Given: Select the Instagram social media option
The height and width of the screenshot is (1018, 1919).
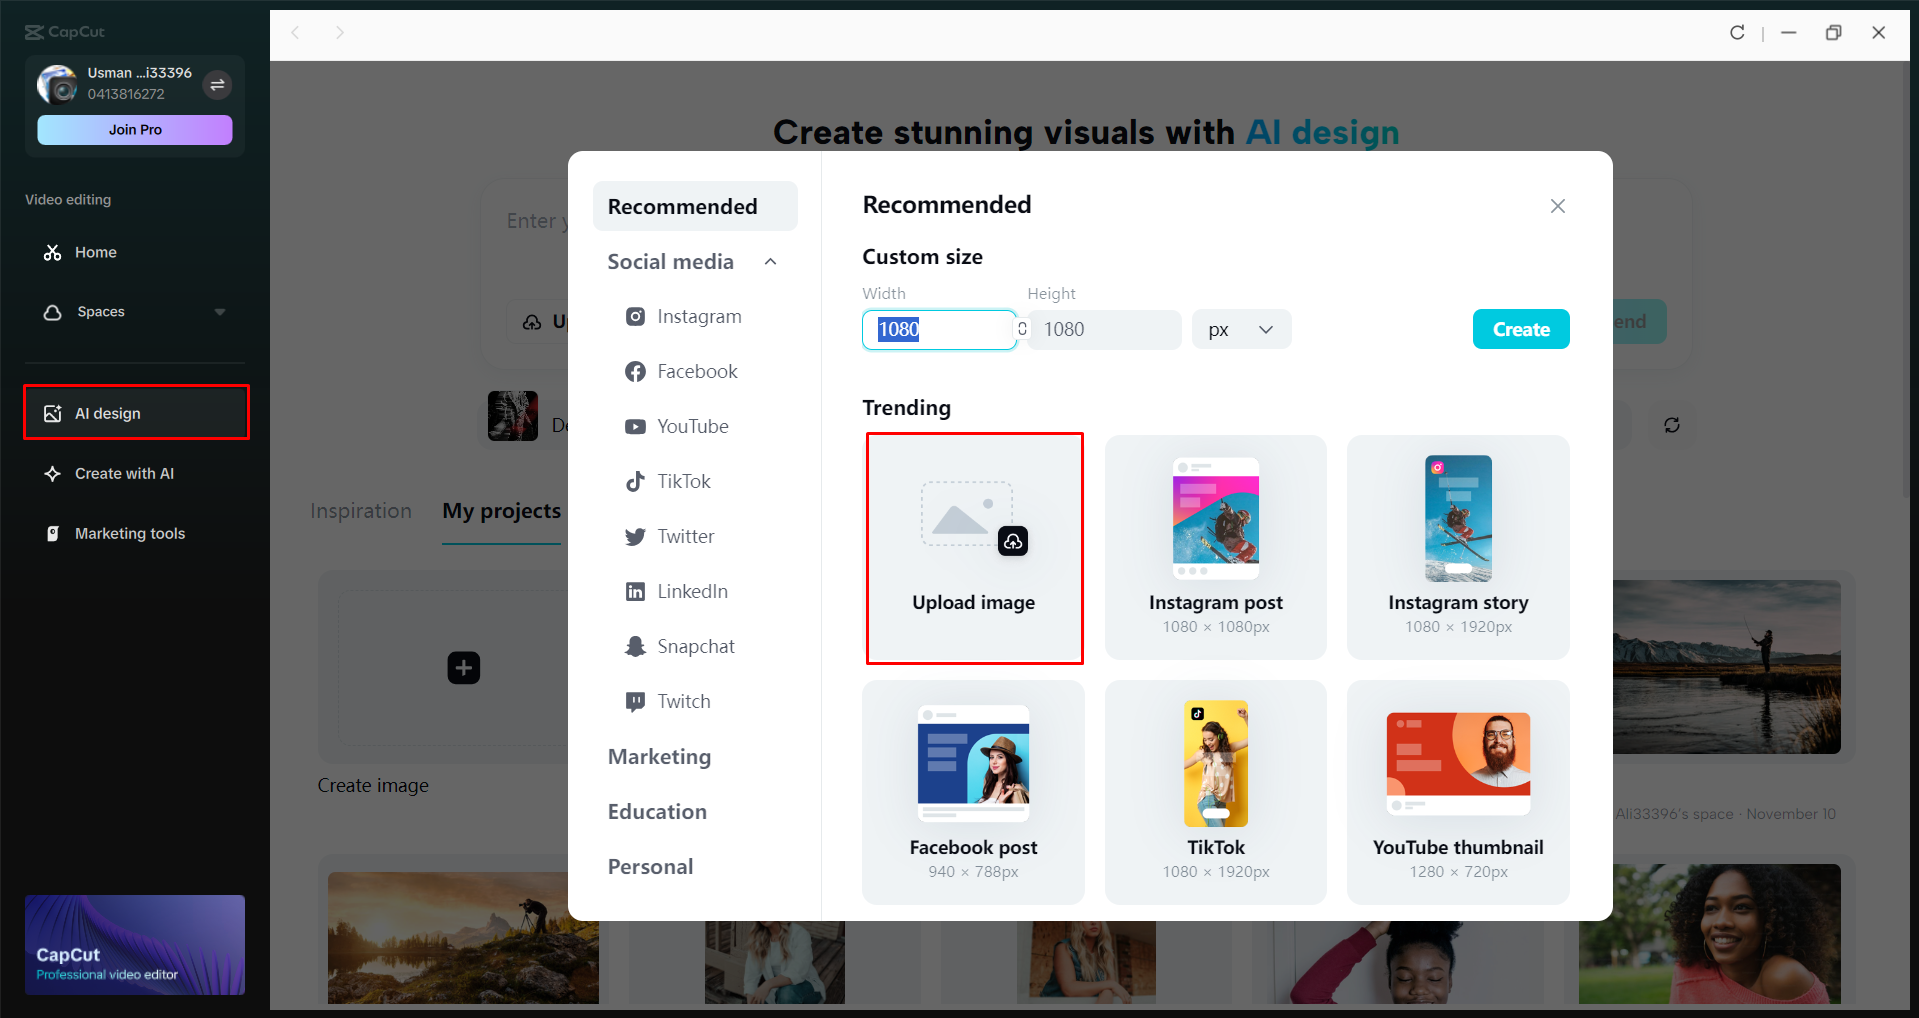Looking at the screenshot, I should [x=698, y=316].
